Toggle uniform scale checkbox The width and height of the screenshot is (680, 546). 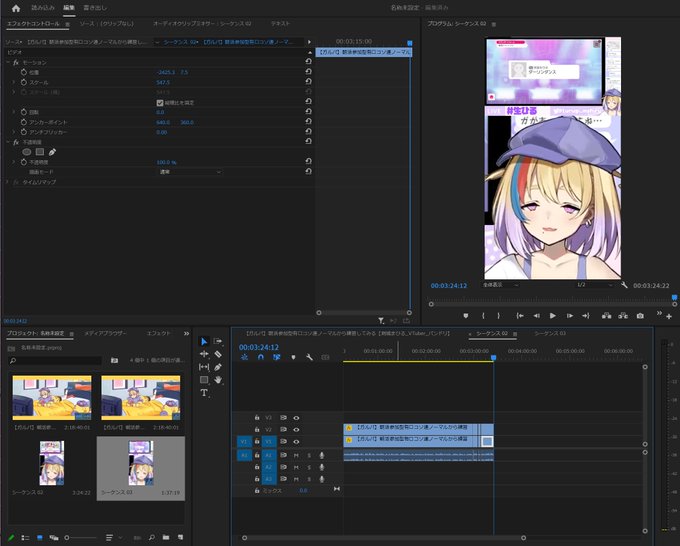pos(160,103)
